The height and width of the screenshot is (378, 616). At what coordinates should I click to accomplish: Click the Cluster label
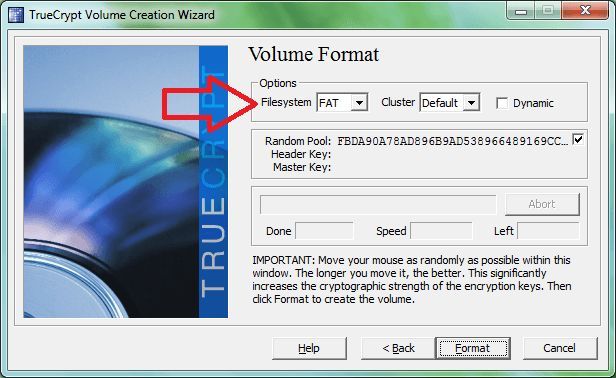[x=398, y=102]
